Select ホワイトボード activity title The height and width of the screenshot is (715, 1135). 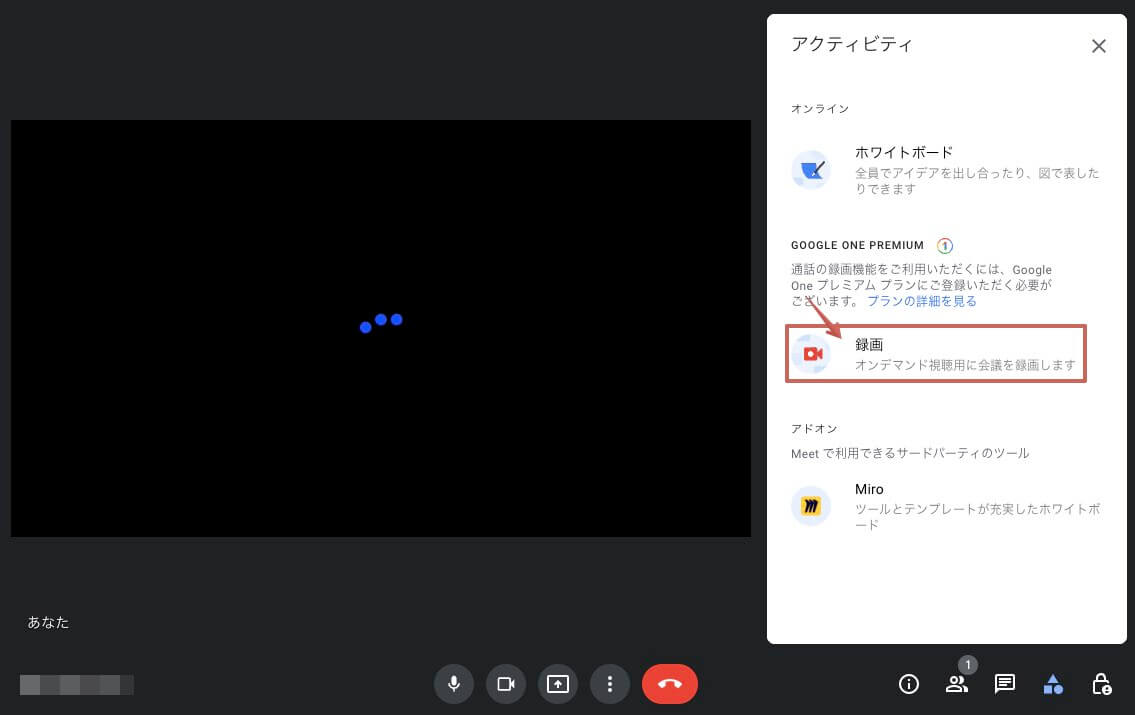click(x=903, y=153)
